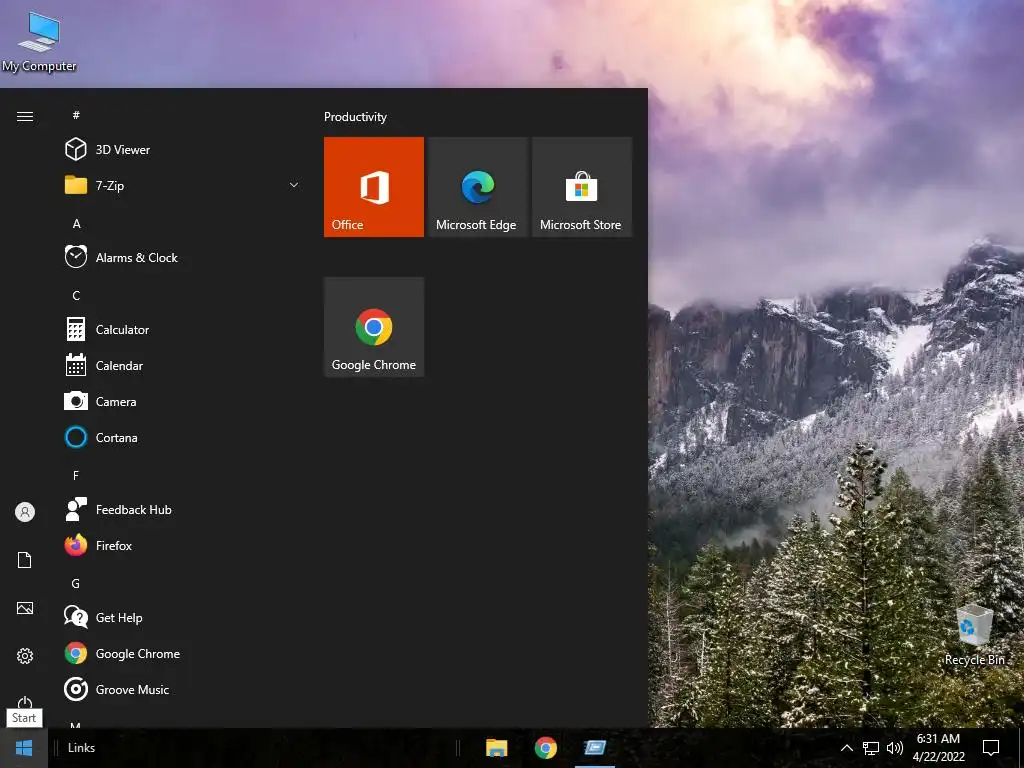Click the Power icon in Start sidebar
The width and height of the screenshot is (1024, 768).
(25, 702)
